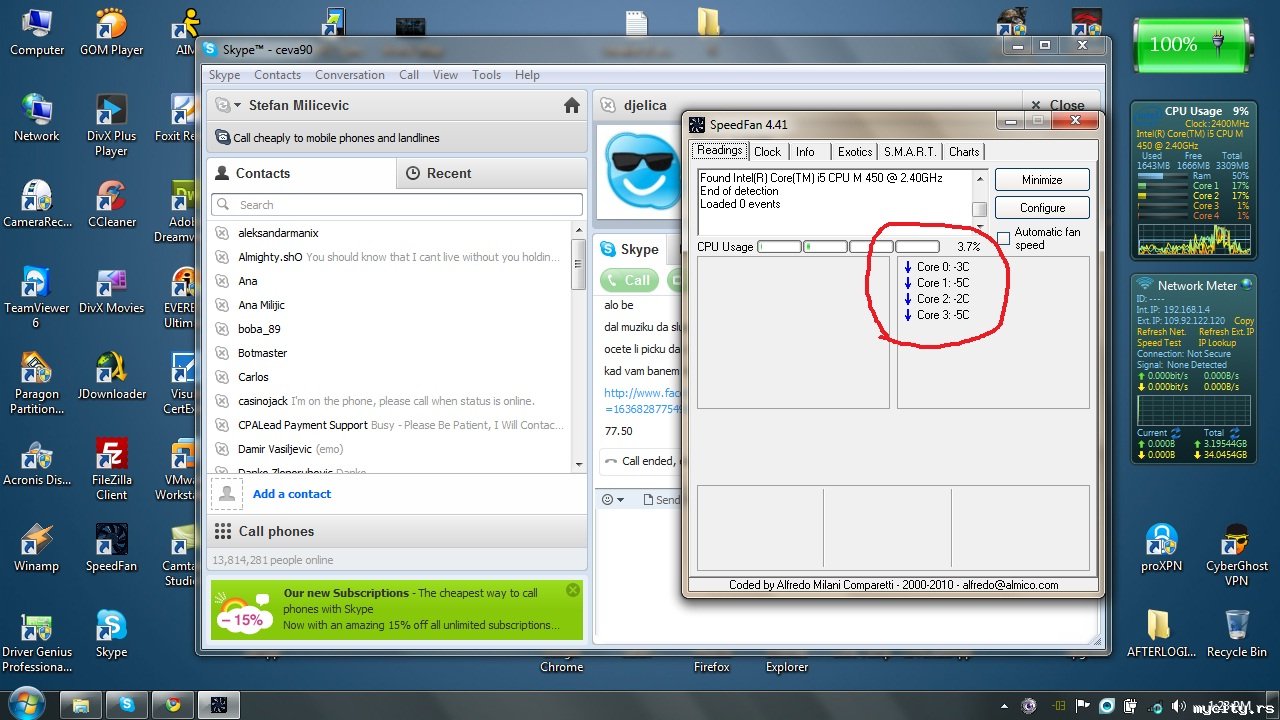Open CCleaner desktop shortcut
The image size is (1280, 720).
(x=111, y=204)
